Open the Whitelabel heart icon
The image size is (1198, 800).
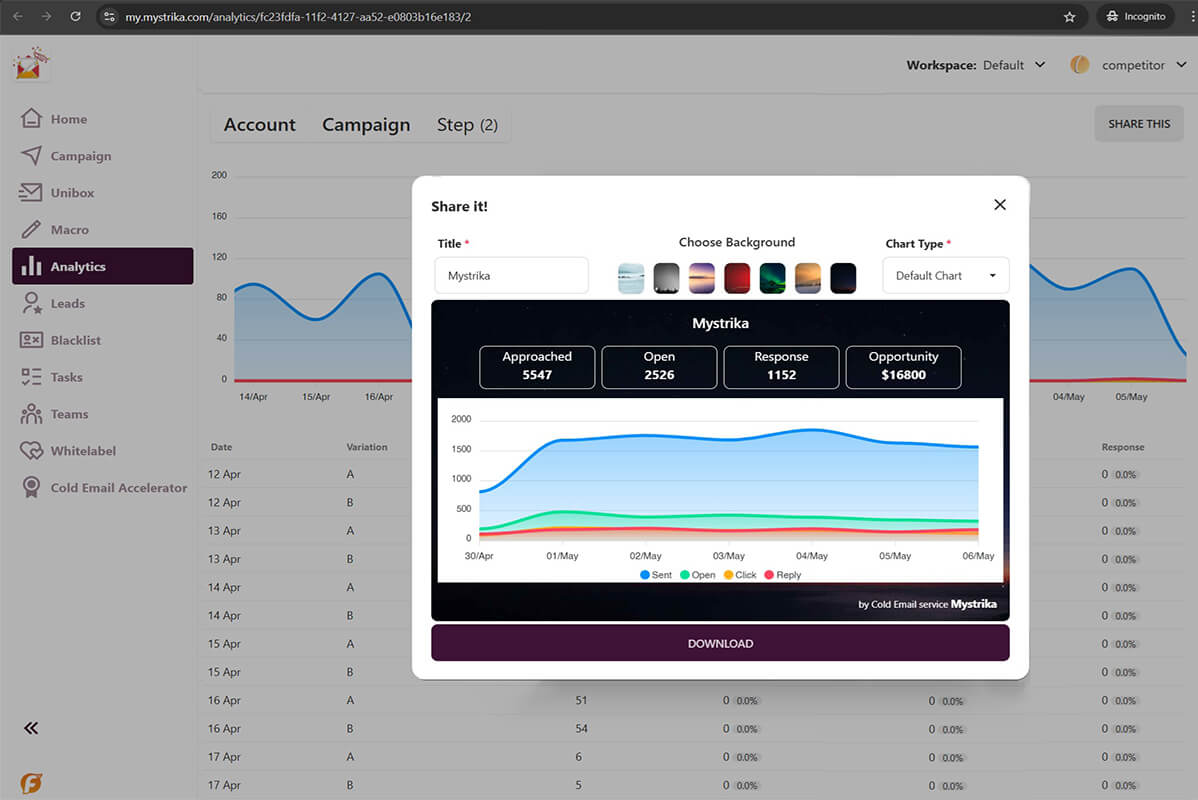[x=31, y=451]
